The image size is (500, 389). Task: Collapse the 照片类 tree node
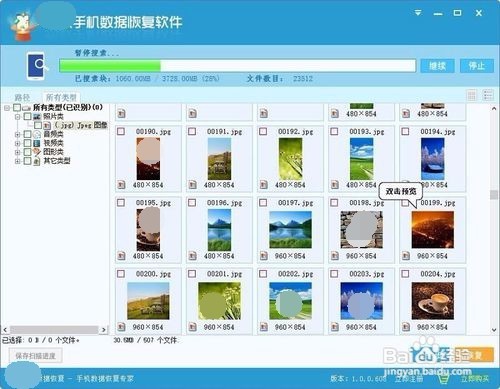pyautogui.click(x=17, y=117)
